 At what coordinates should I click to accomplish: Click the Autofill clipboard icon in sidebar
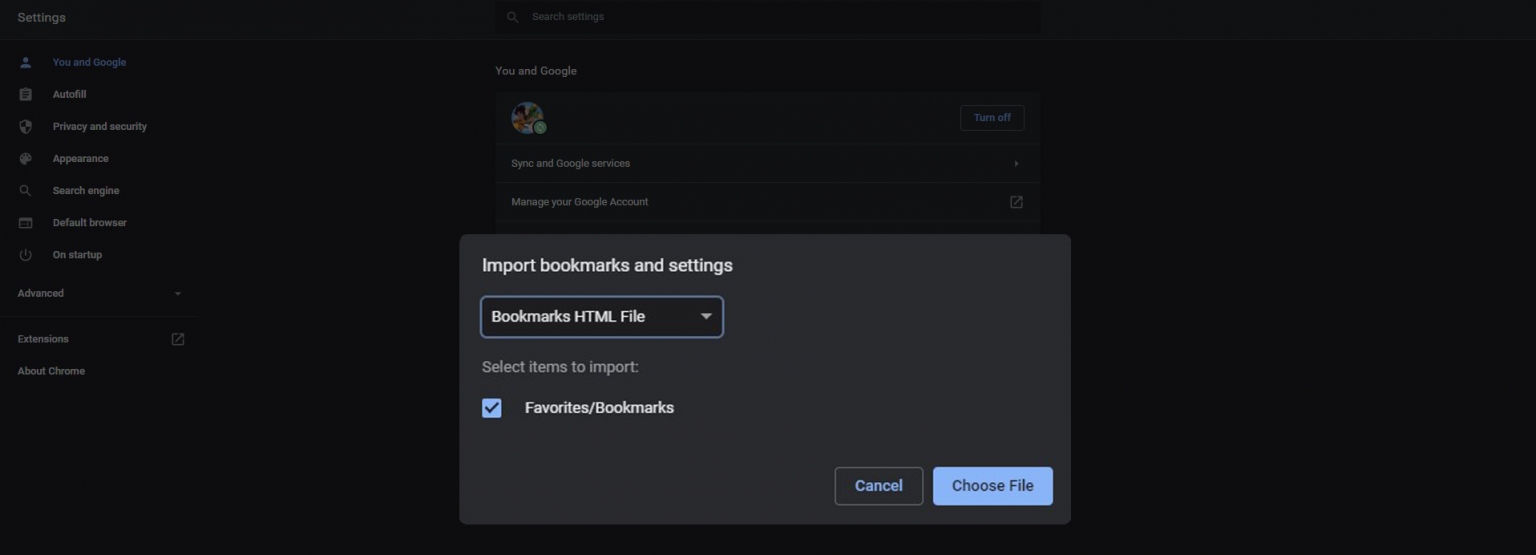coord(26,94)
